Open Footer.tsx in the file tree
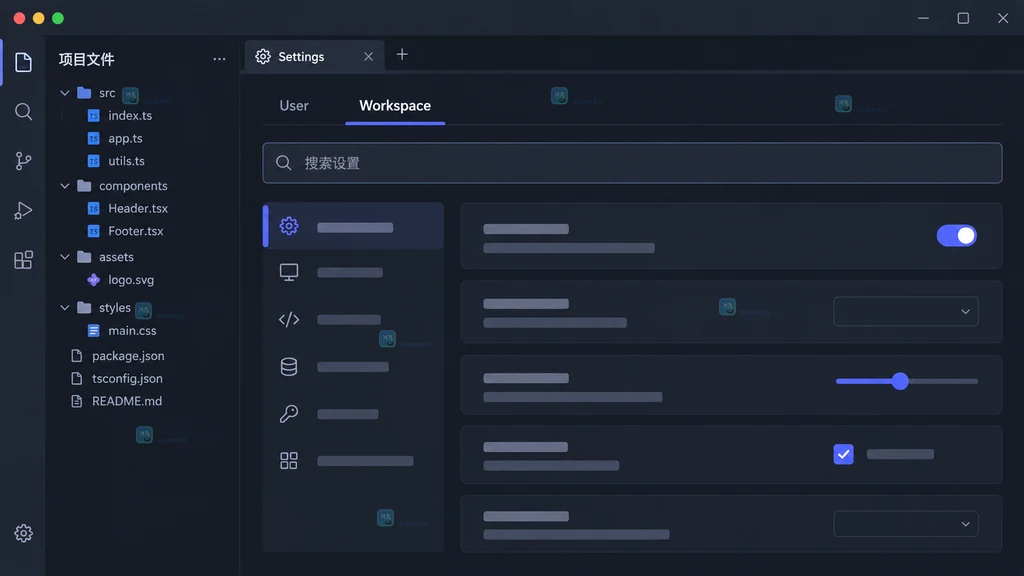Viewport: 1024px width, 576px height. 136,231
